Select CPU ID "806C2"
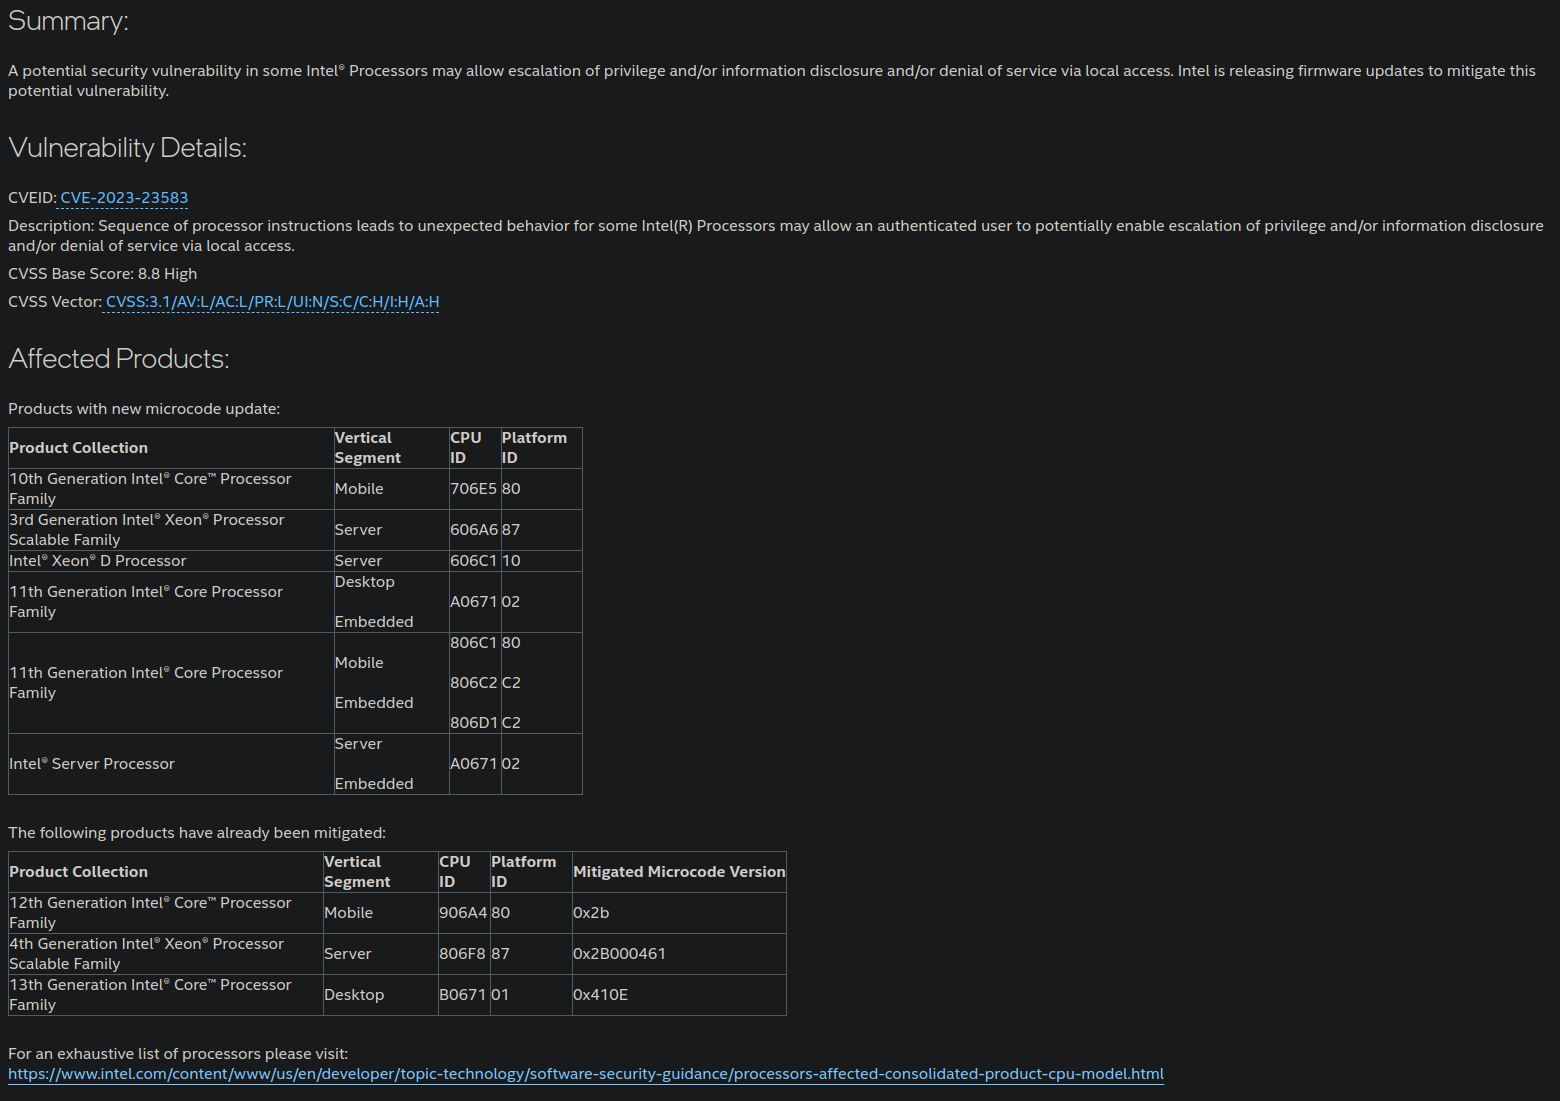Viewport: 1560px width, 1101px height. pyautogui.click(x=474, y=683)
